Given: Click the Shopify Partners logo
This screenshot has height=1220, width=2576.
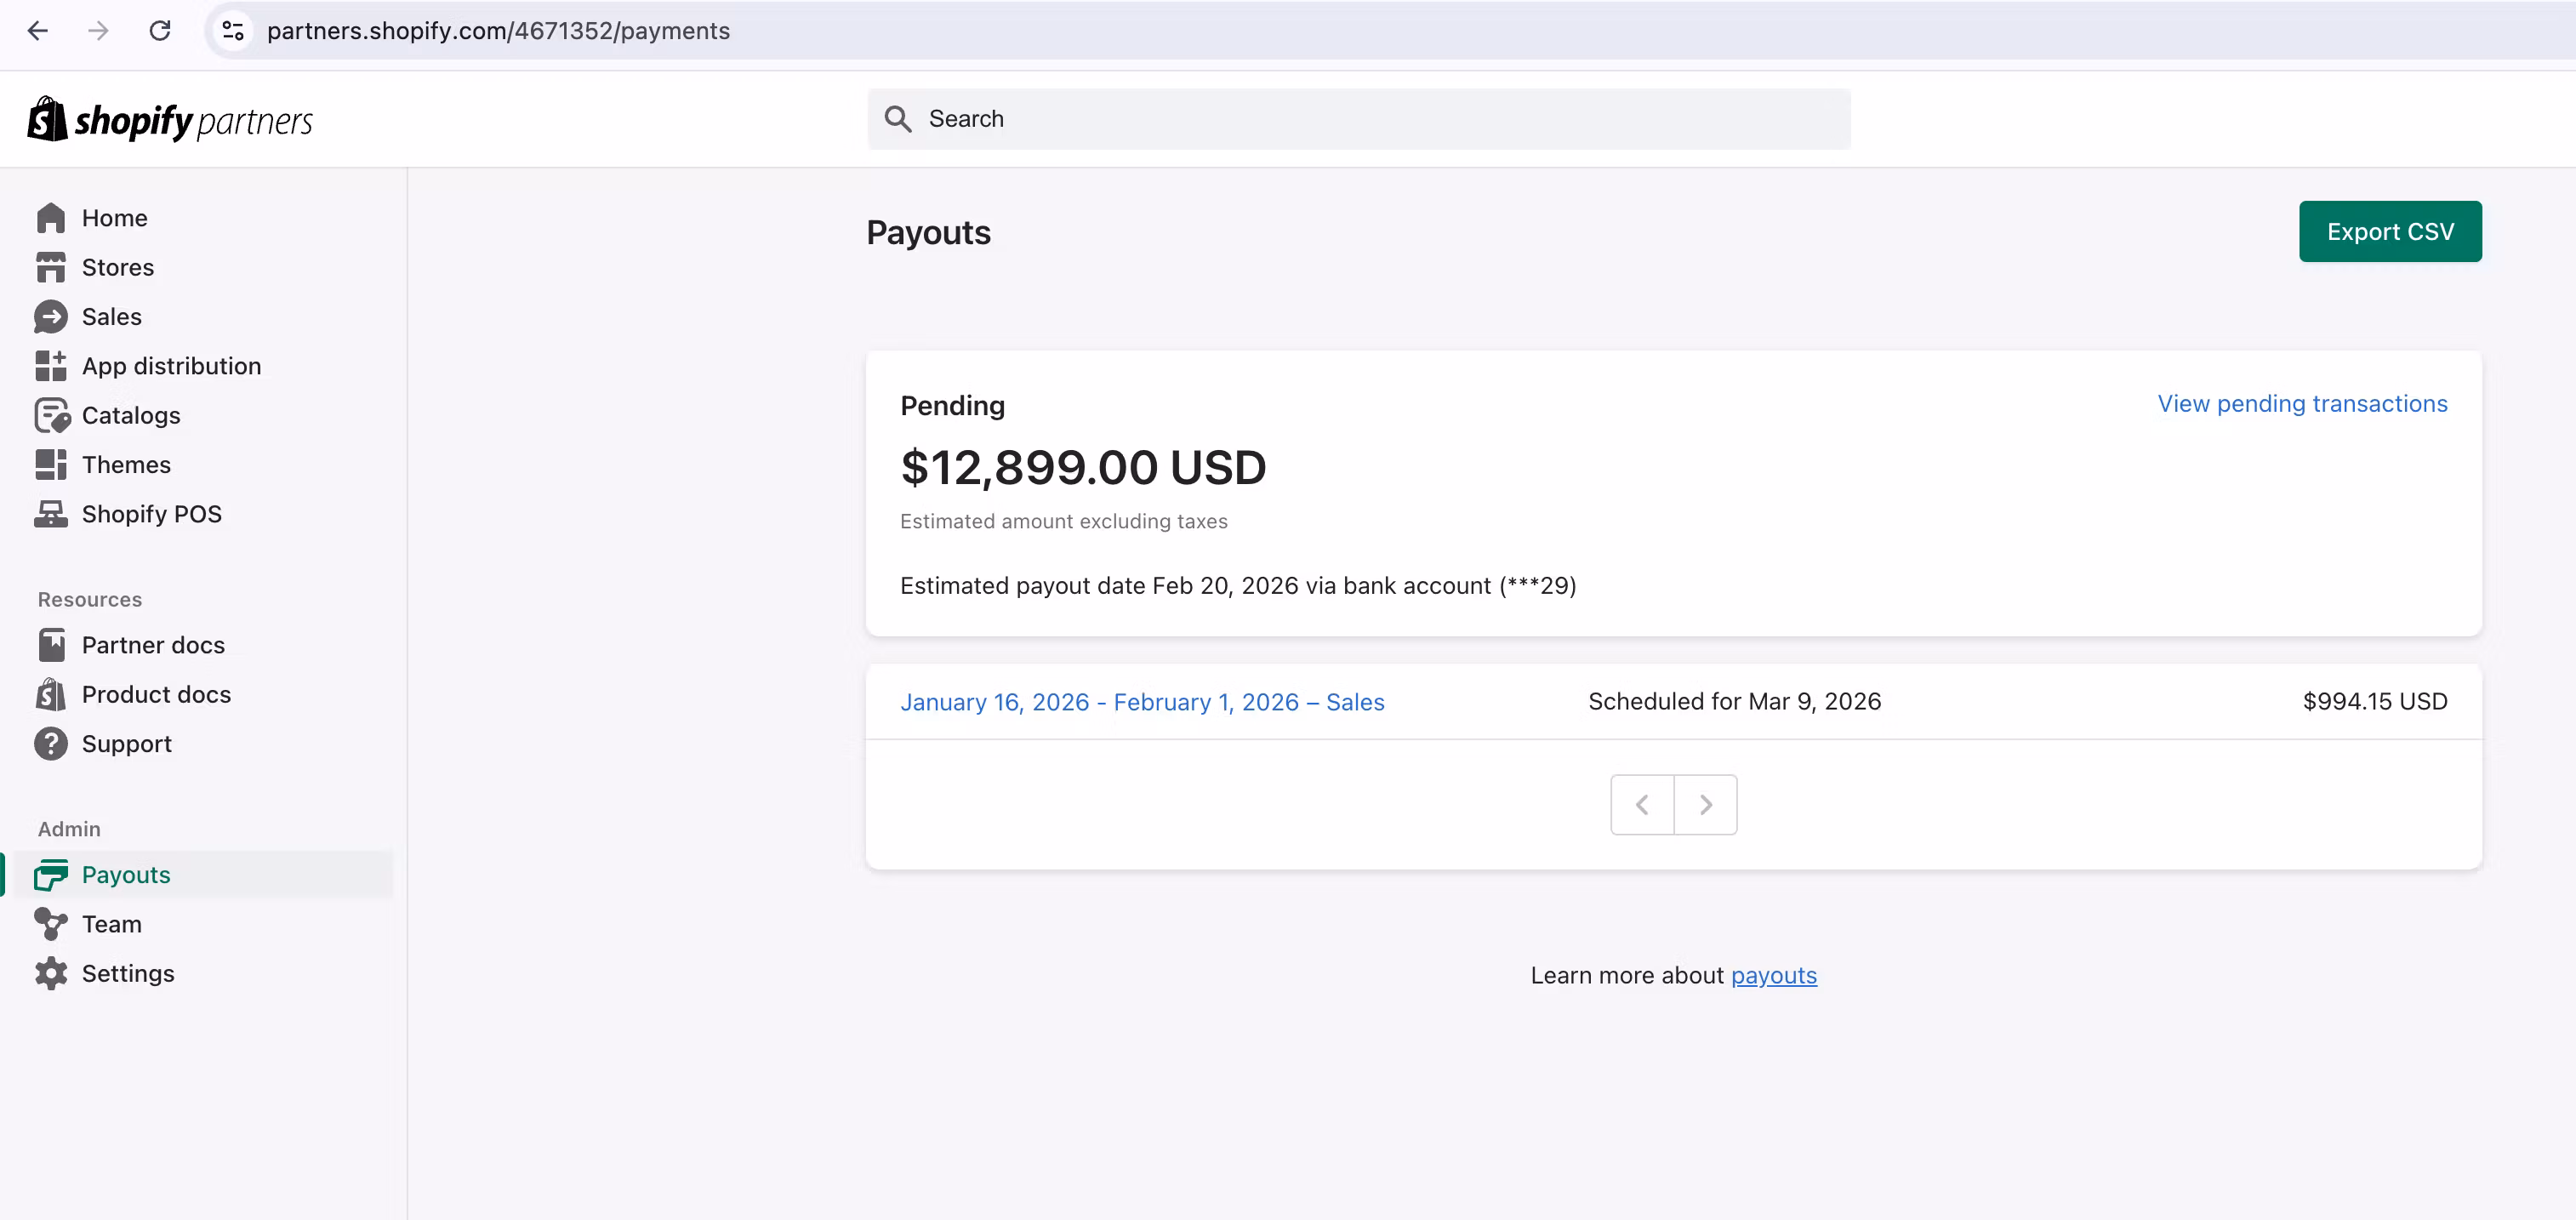Looking at the screenshot, I should [x=170, y=120].
